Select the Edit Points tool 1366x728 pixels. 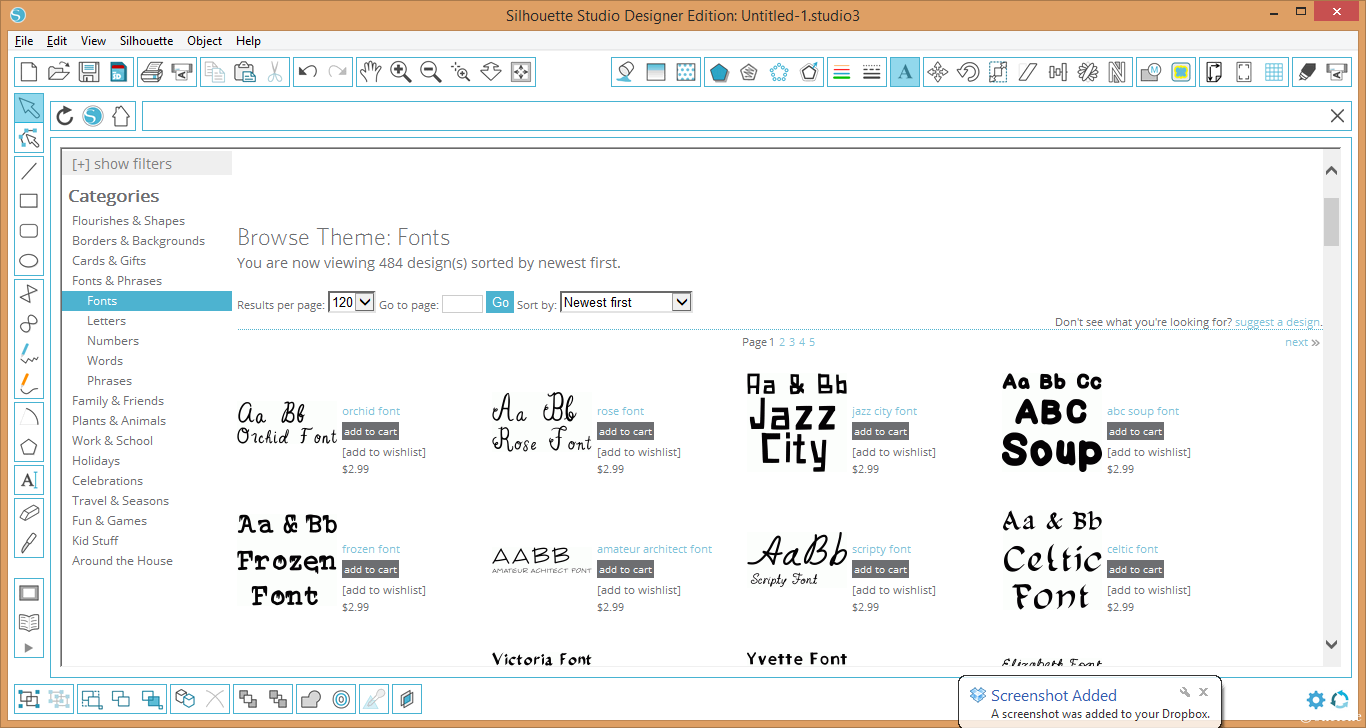29,138
